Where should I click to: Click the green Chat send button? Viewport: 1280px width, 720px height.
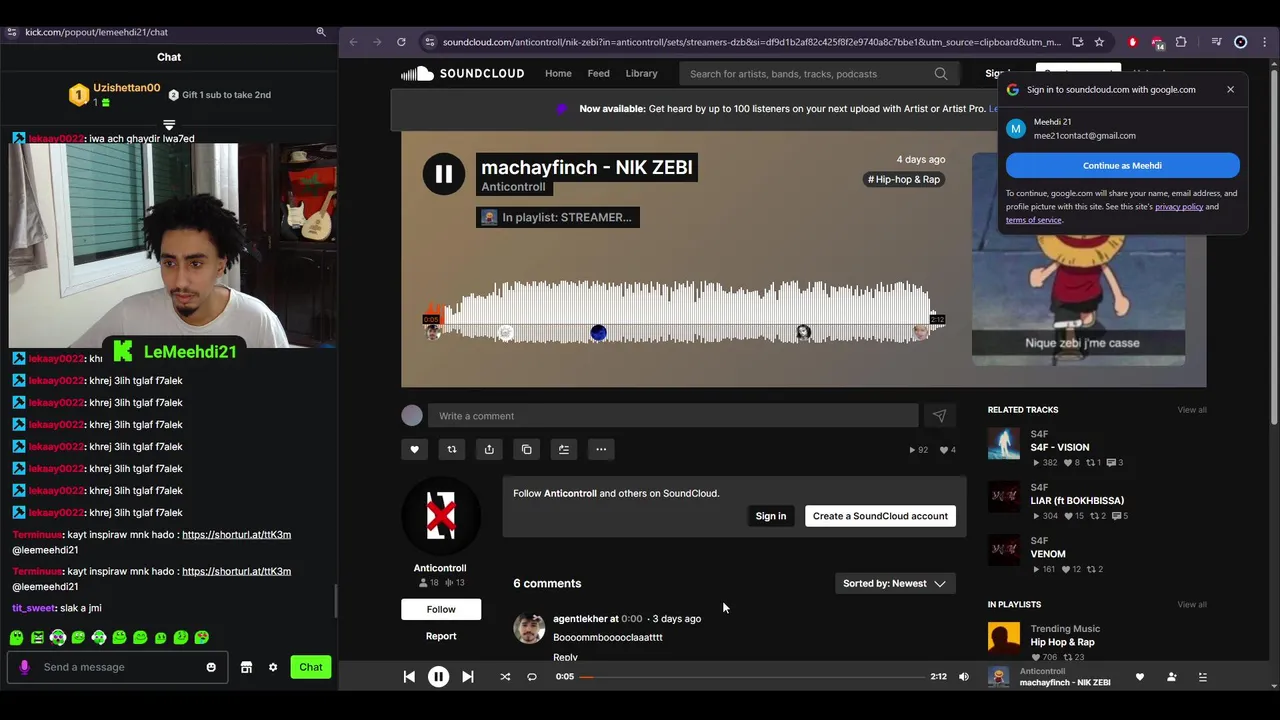[311, 667]
